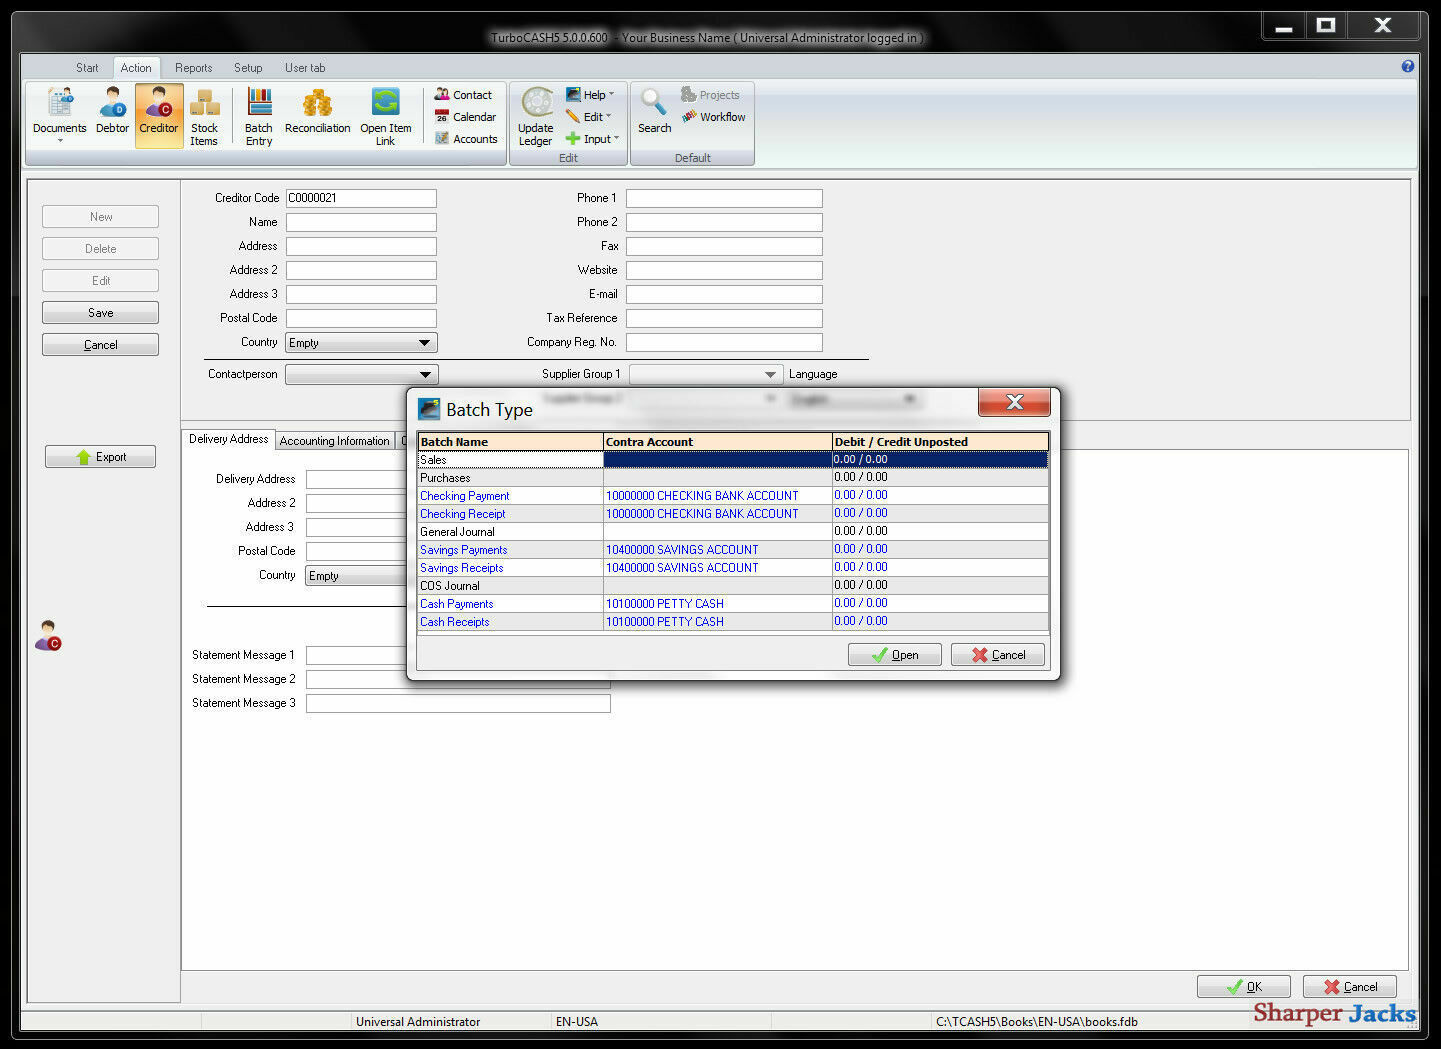Viewport: 1441px width, 1049px height.
Task: Select the Savings Receipts batch
Action: tap(733, 568)
